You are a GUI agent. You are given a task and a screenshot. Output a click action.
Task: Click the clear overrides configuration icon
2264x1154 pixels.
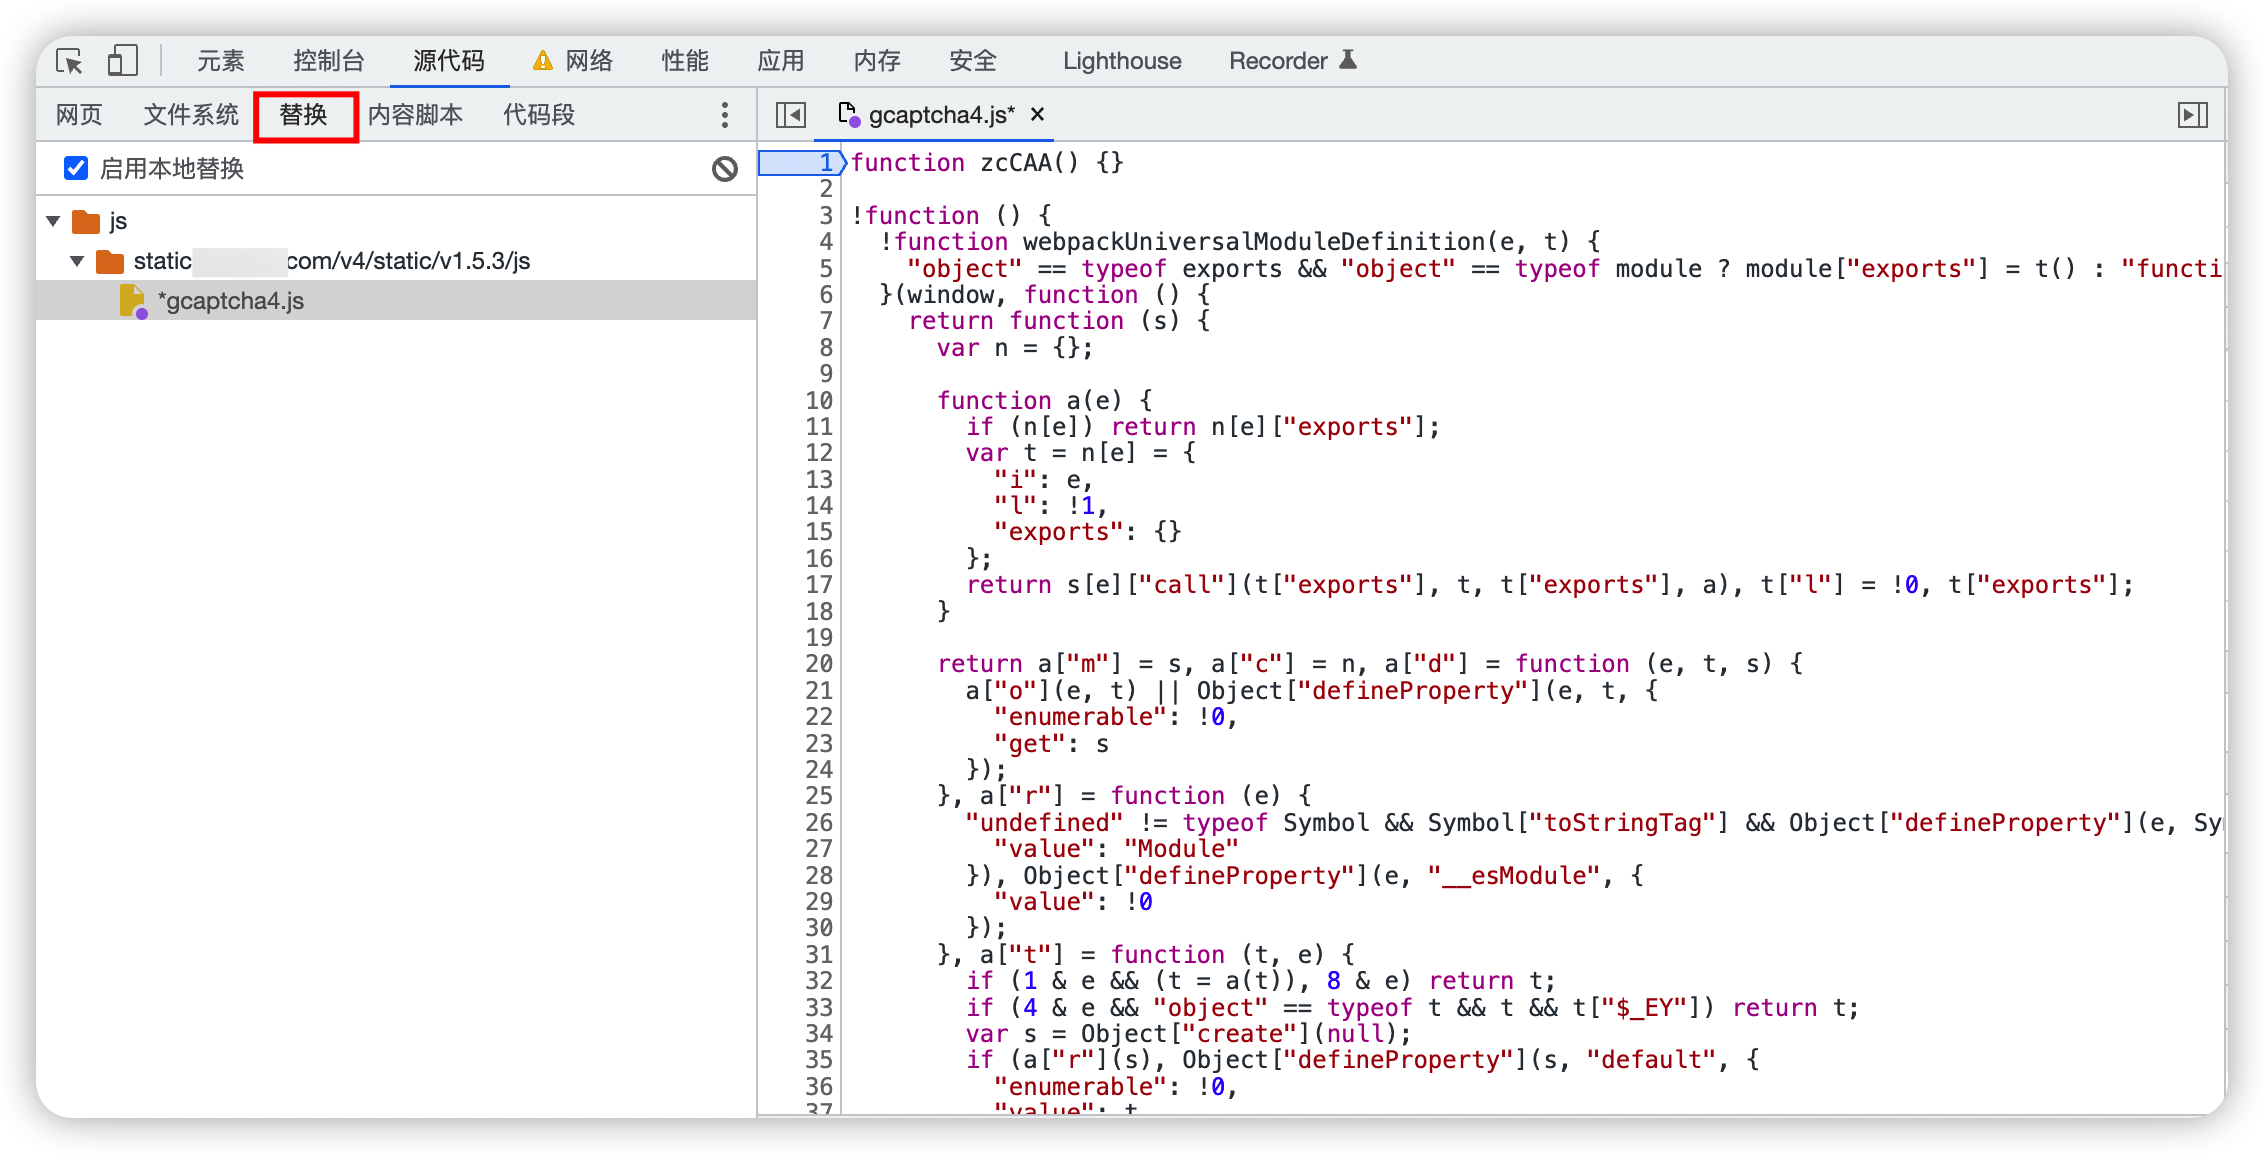(725, 169)
